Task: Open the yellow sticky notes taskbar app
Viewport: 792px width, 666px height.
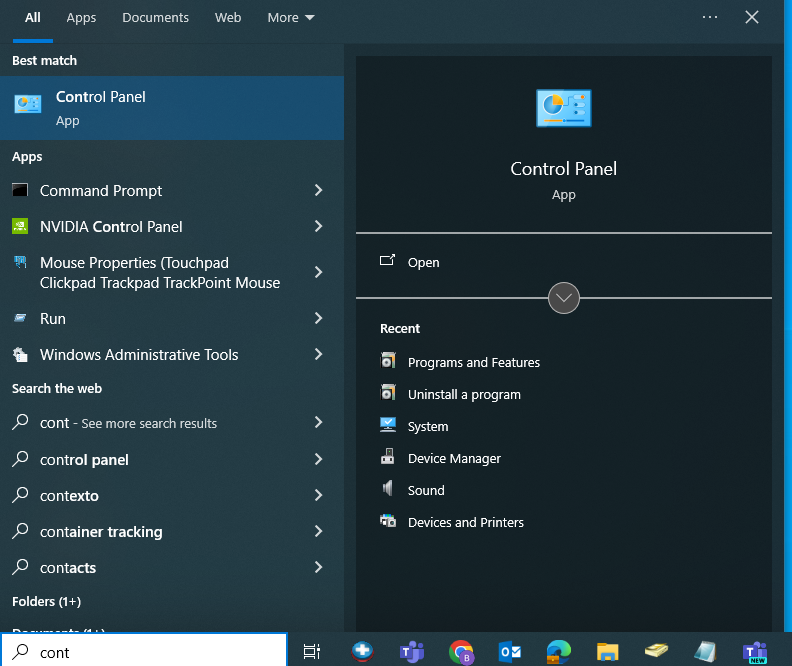Action: [656, 650]
